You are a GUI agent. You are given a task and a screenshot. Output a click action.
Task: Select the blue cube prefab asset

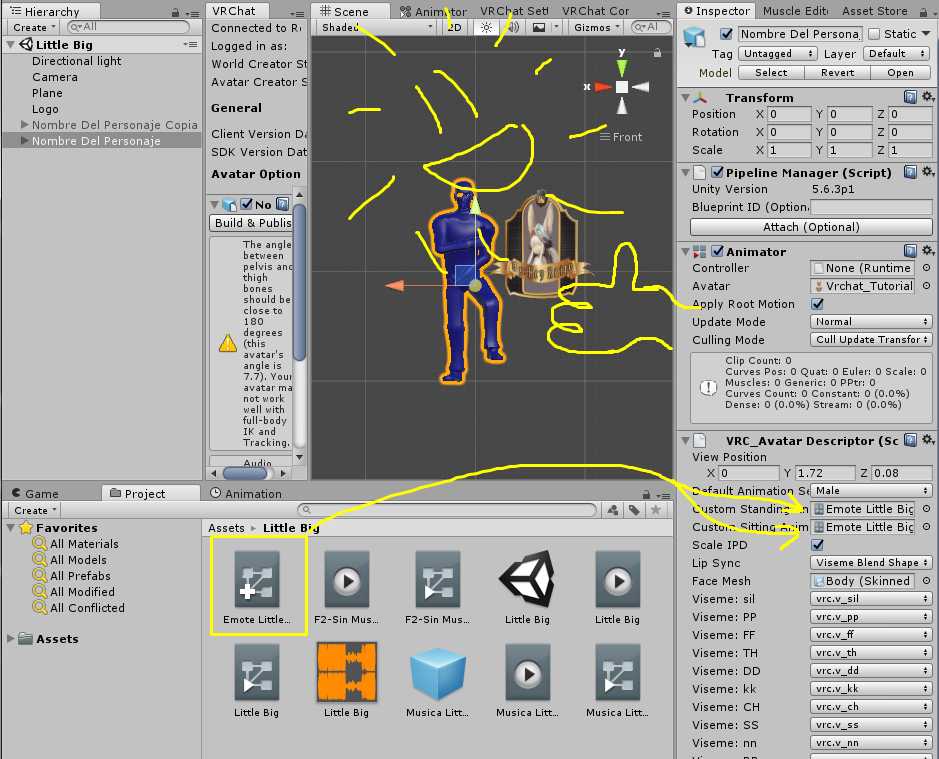[x=437, y=673]
